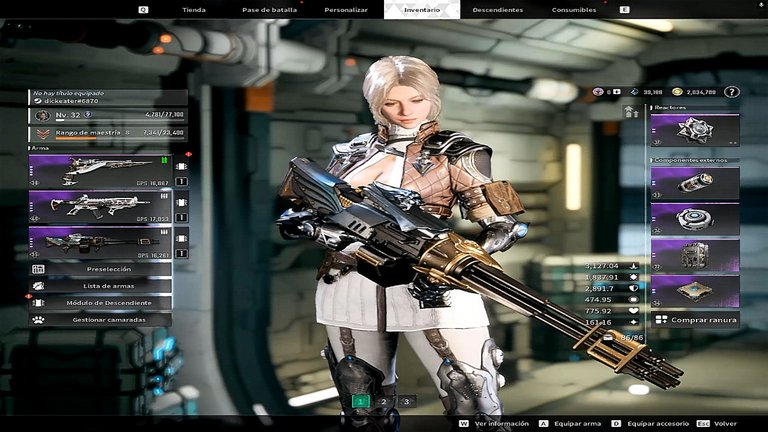Click the Q previous-tab key icon

[143, 10]
